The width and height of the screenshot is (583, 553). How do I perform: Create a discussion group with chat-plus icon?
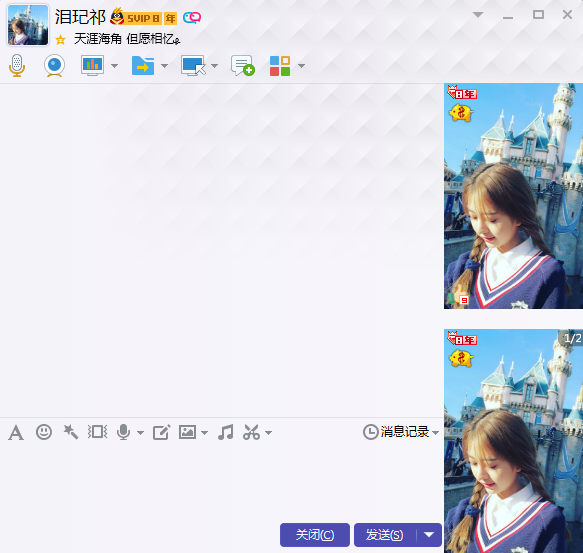coord(243,65)
